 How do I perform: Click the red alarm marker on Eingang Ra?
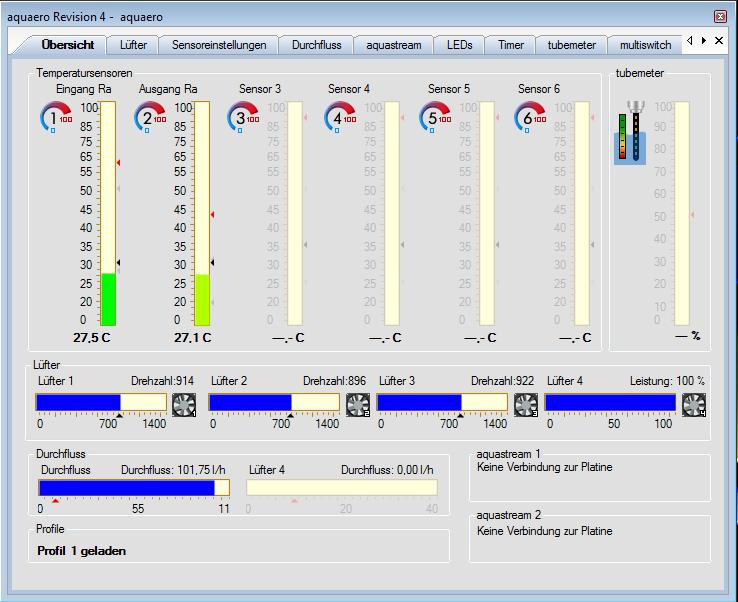pyautogui.click(x=119, y=162)
